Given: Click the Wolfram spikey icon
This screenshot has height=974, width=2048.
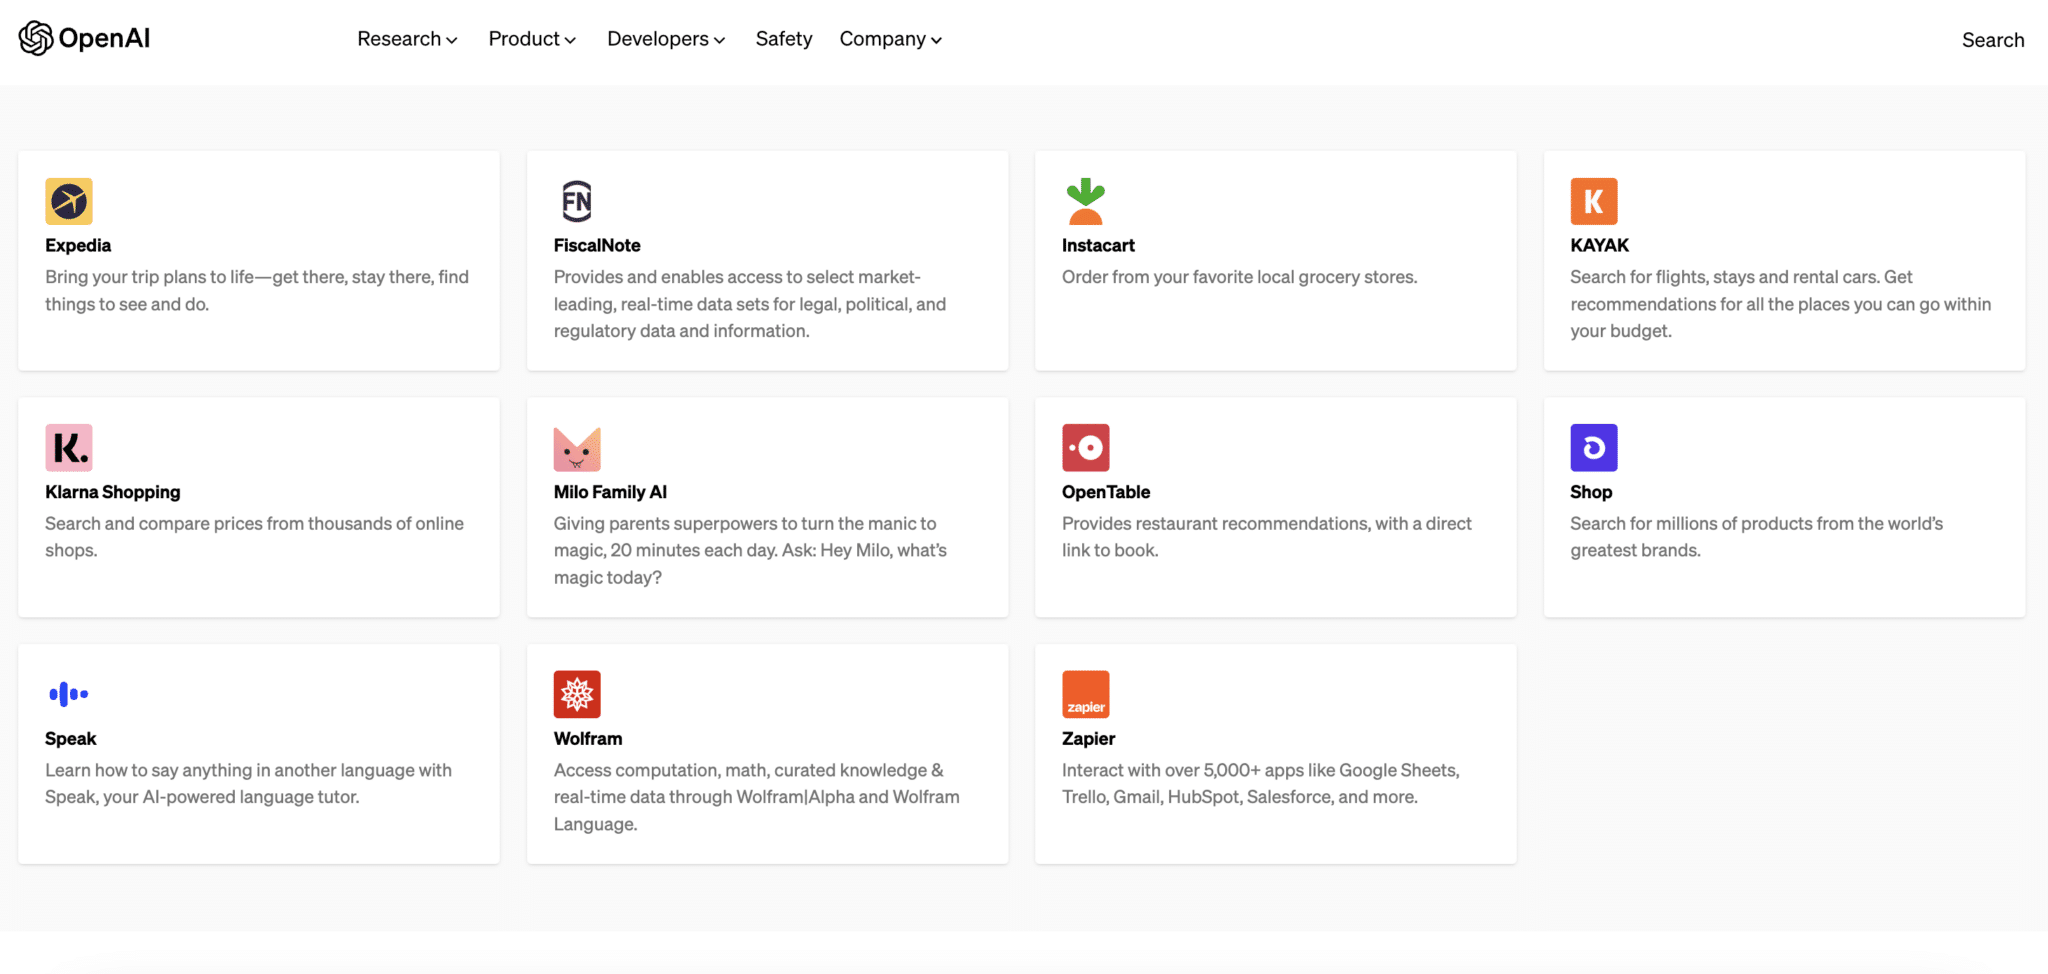Looking at the screenshot, I should click(576, 693).
